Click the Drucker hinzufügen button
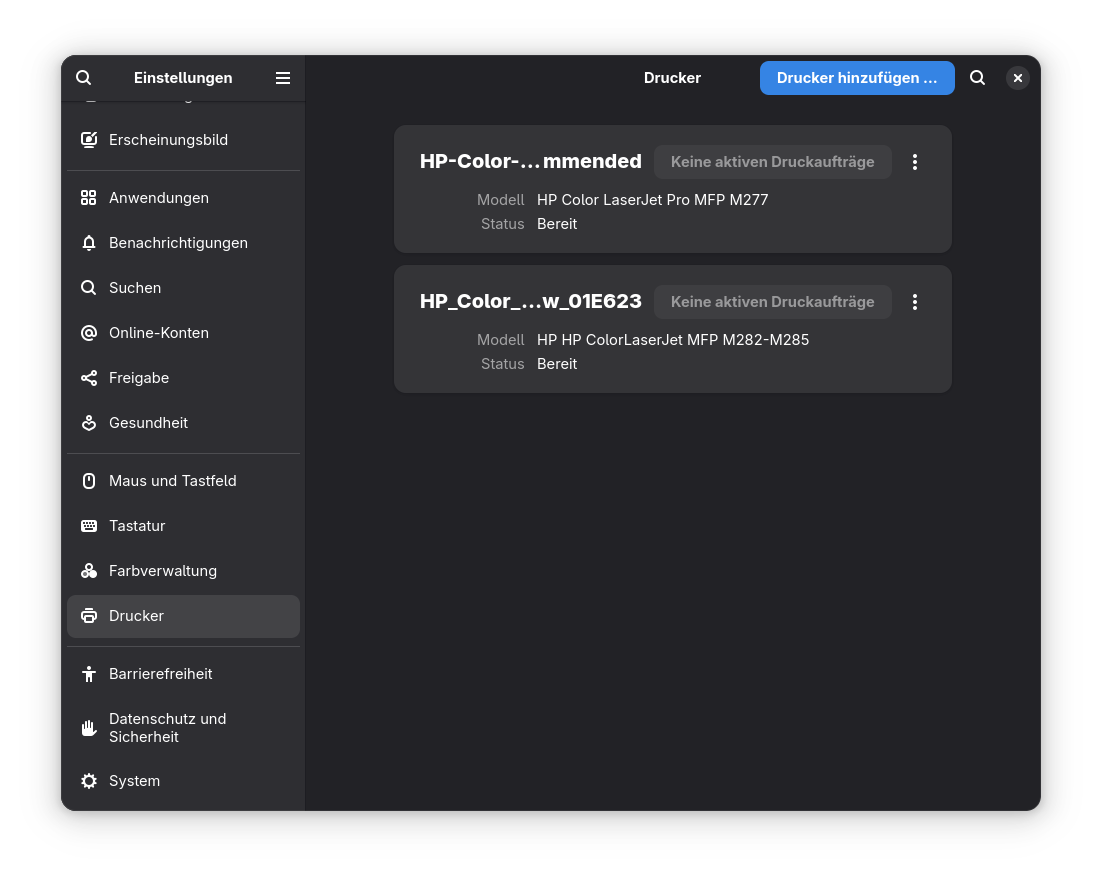 [x=856, y=77]
